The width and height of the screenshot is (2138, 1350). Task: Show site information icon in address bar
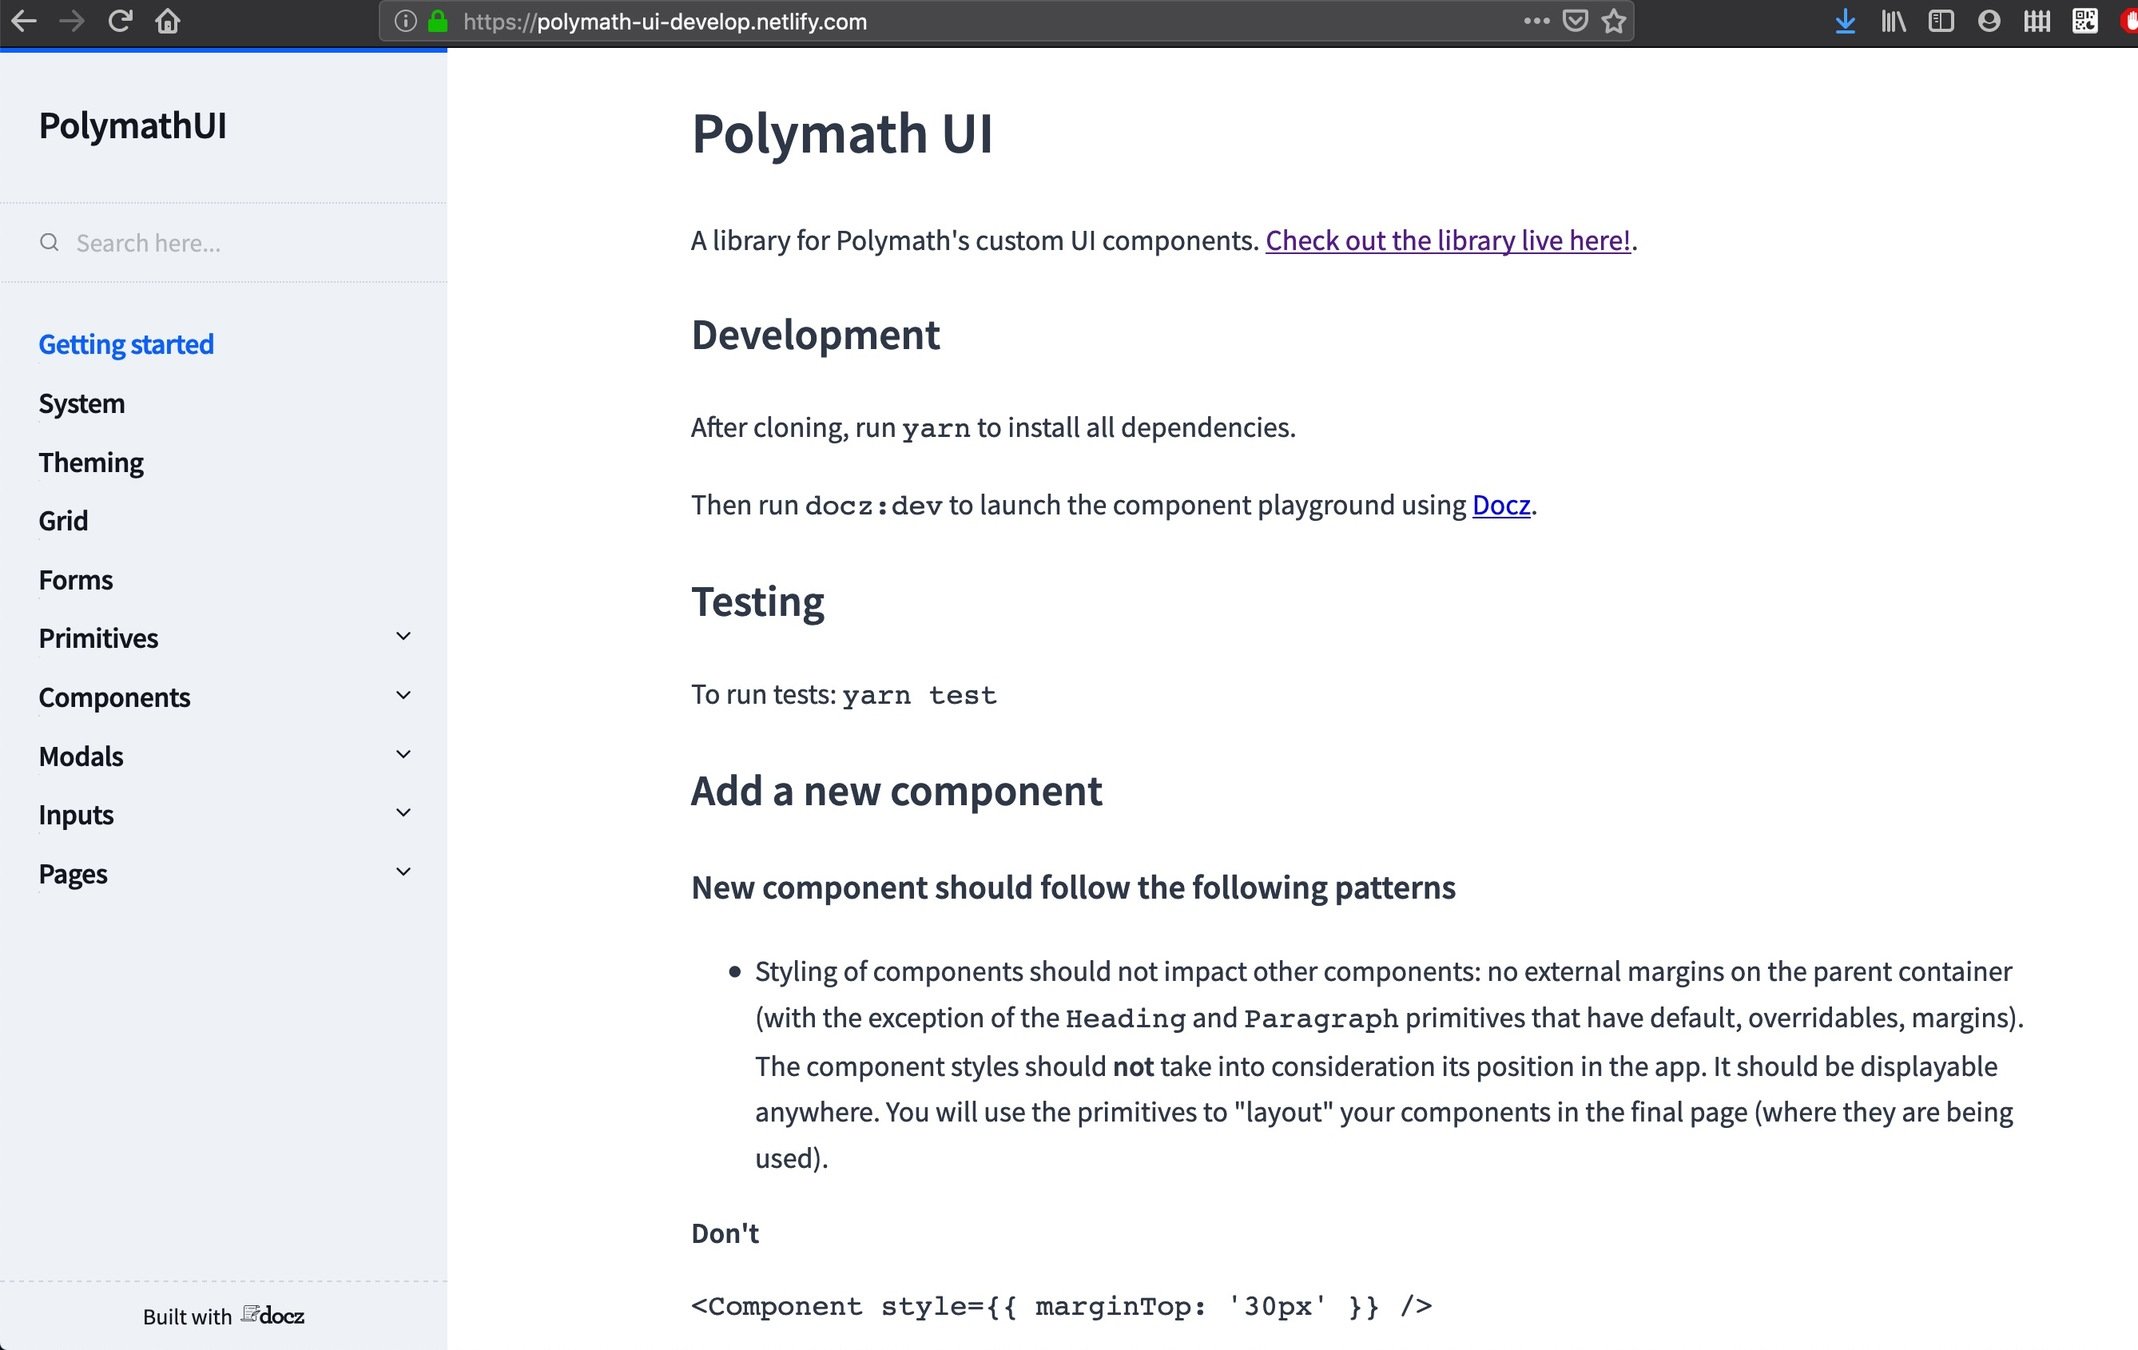[405, 21]
